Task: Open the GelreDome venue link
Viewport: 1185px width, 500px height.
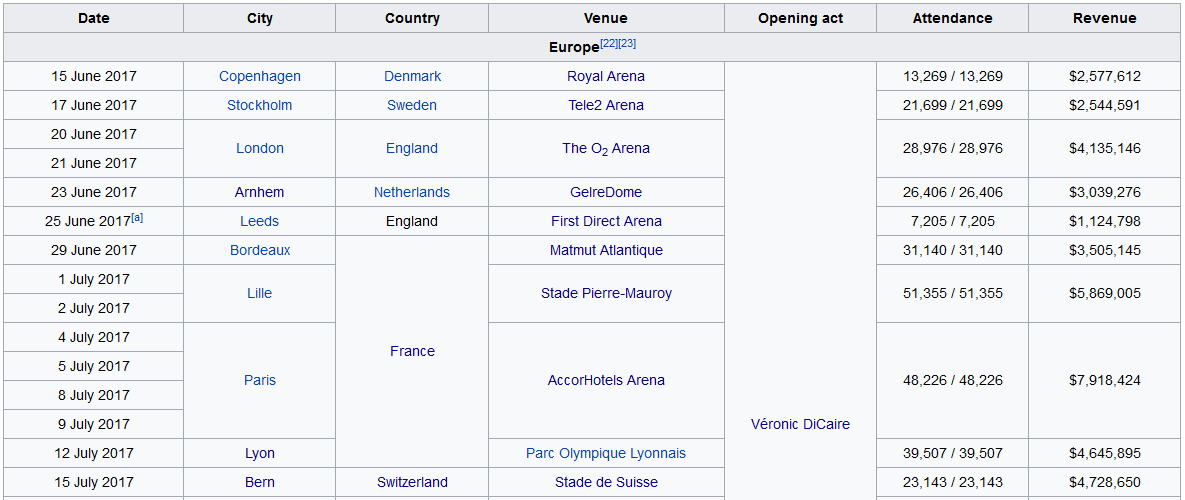Action: (606, 192)
